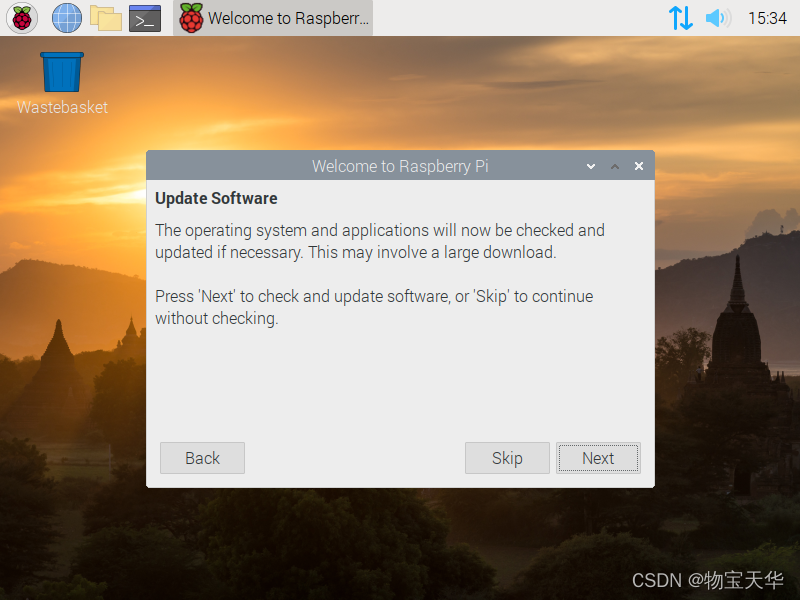Skip the software update check
The height and width of the screenshot is (600, 800).
(x=507, y=458)
